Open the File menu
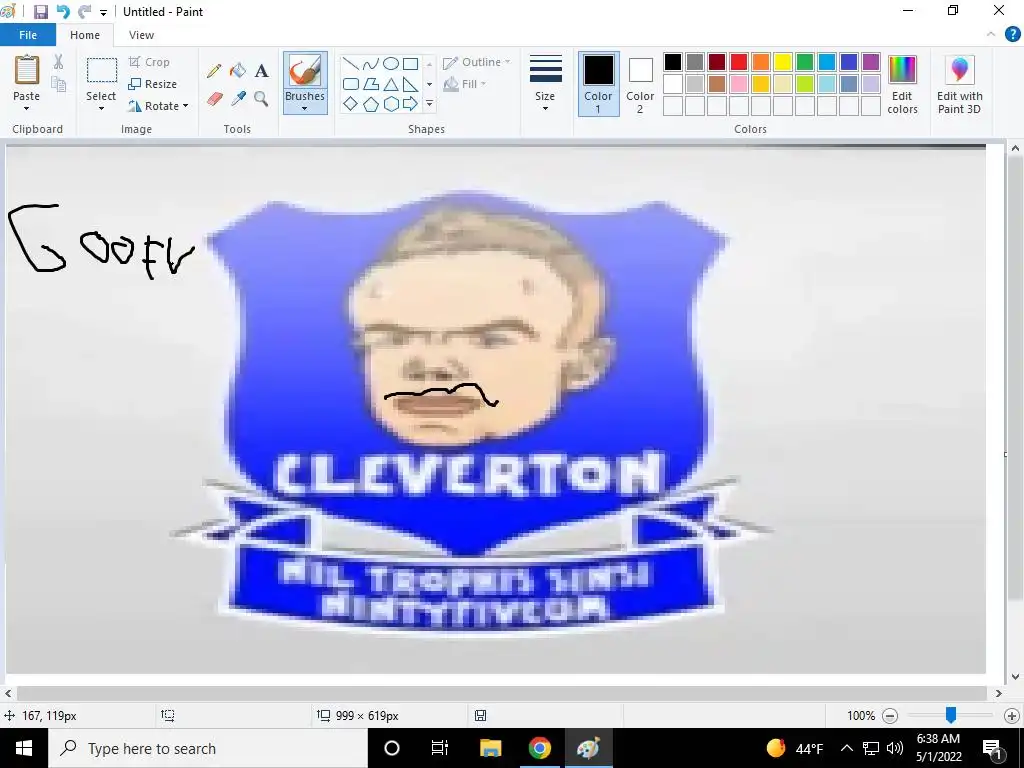The width and height of the screenshot is (1024, 768). tap(28, 35)
